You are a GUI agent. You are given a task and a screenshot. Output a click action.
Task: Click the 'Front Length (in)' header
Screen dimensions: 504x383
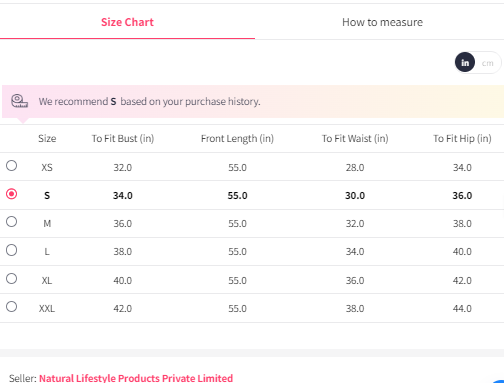click(237, 138)
